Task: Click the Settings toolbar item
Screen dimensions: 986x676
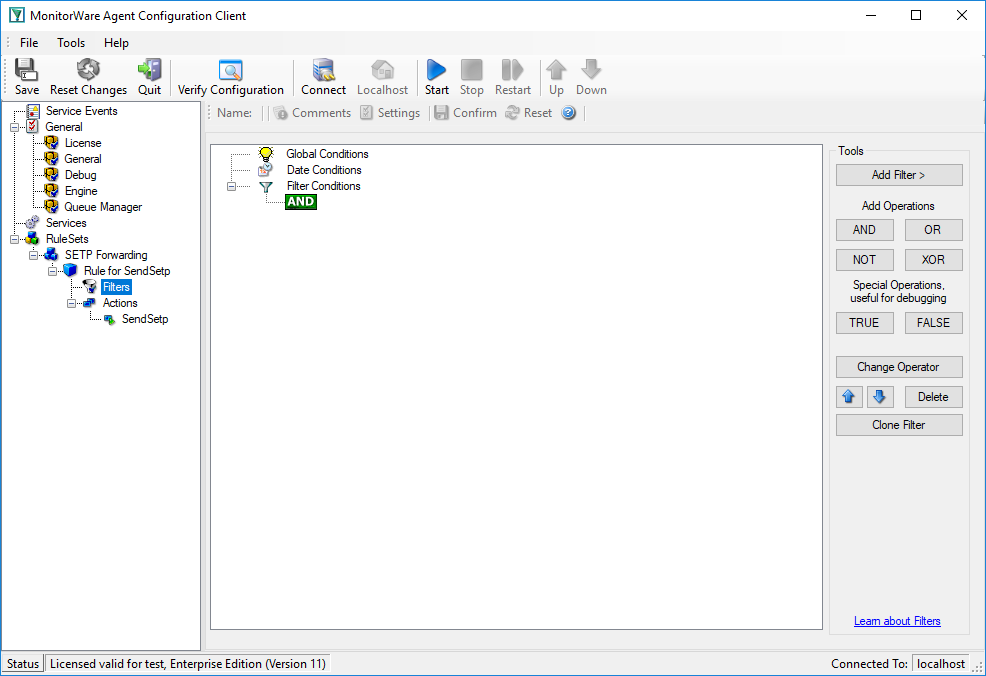Action: pyautogui.click(x=390, y=113)
